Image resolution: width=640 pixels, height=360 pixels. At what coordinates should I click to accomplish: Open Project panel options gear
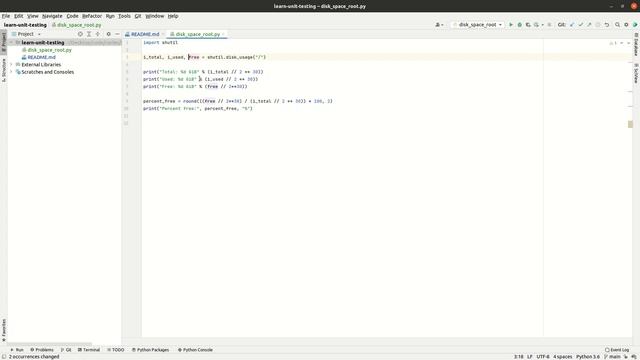109,34
